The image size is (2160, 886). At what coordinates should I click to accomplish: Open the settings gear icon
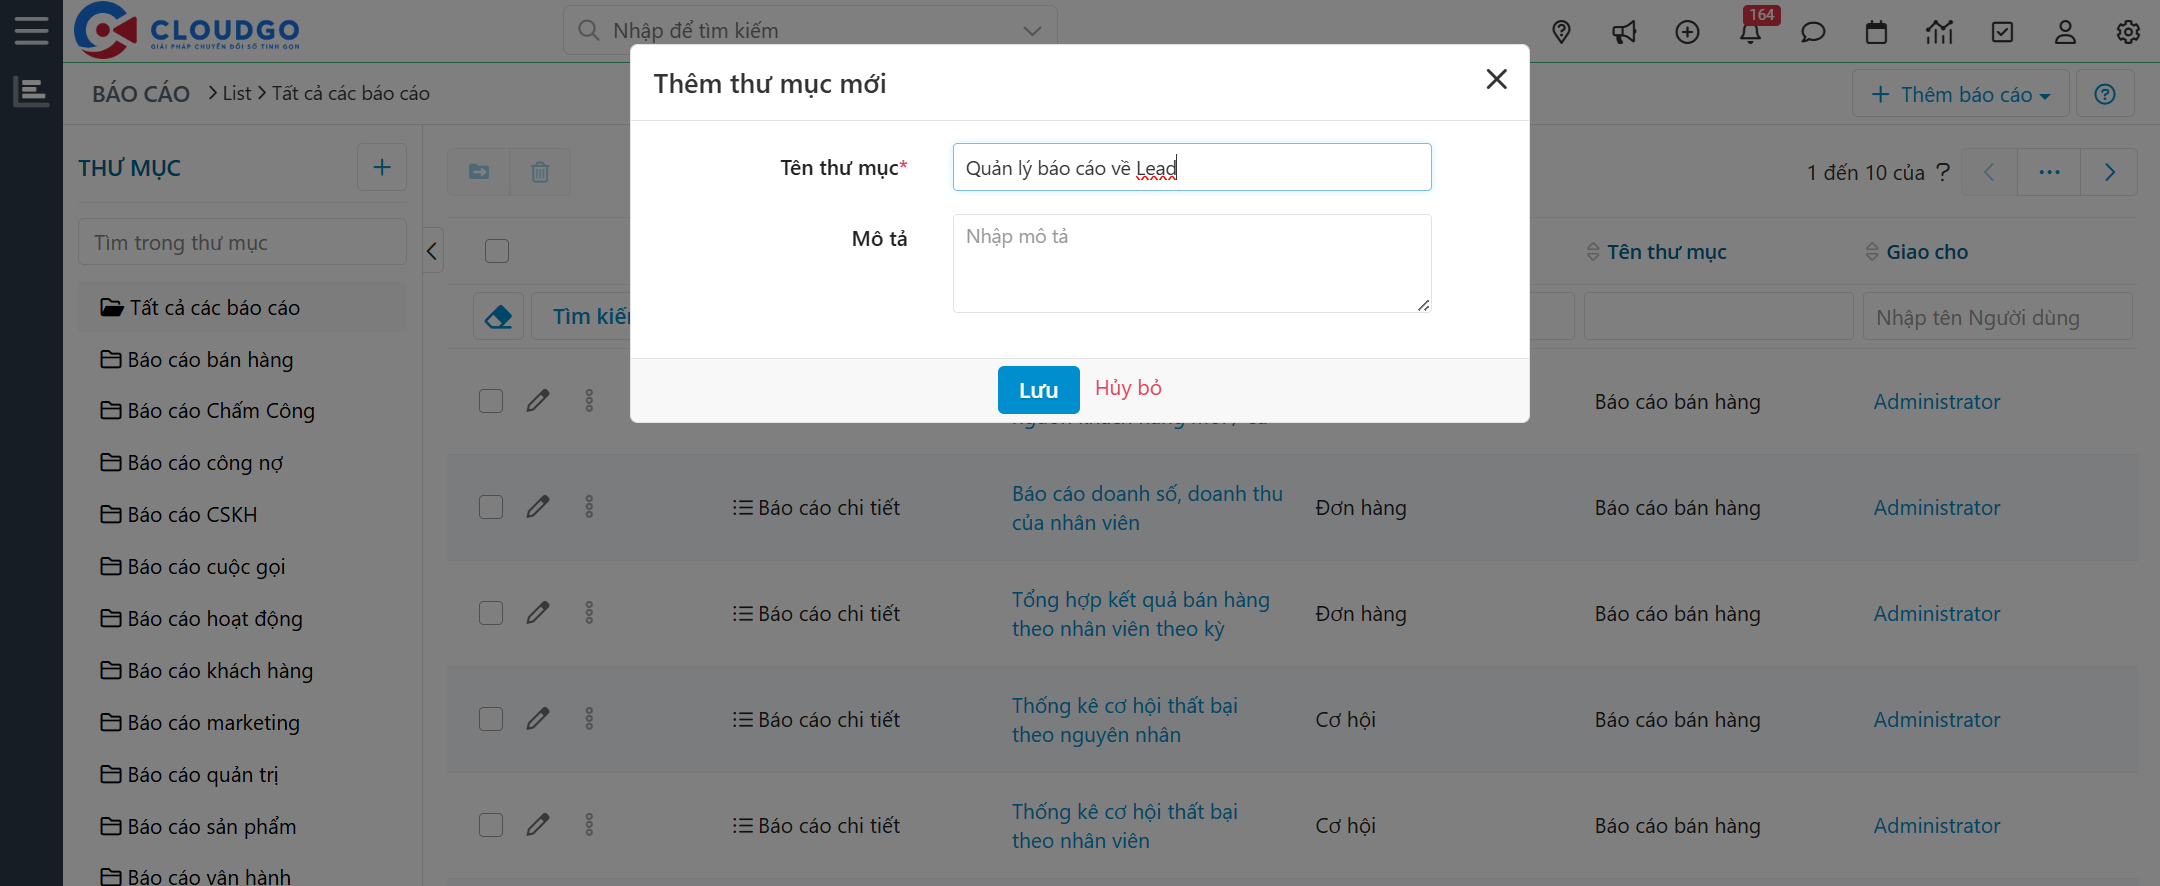[2127, 32]
